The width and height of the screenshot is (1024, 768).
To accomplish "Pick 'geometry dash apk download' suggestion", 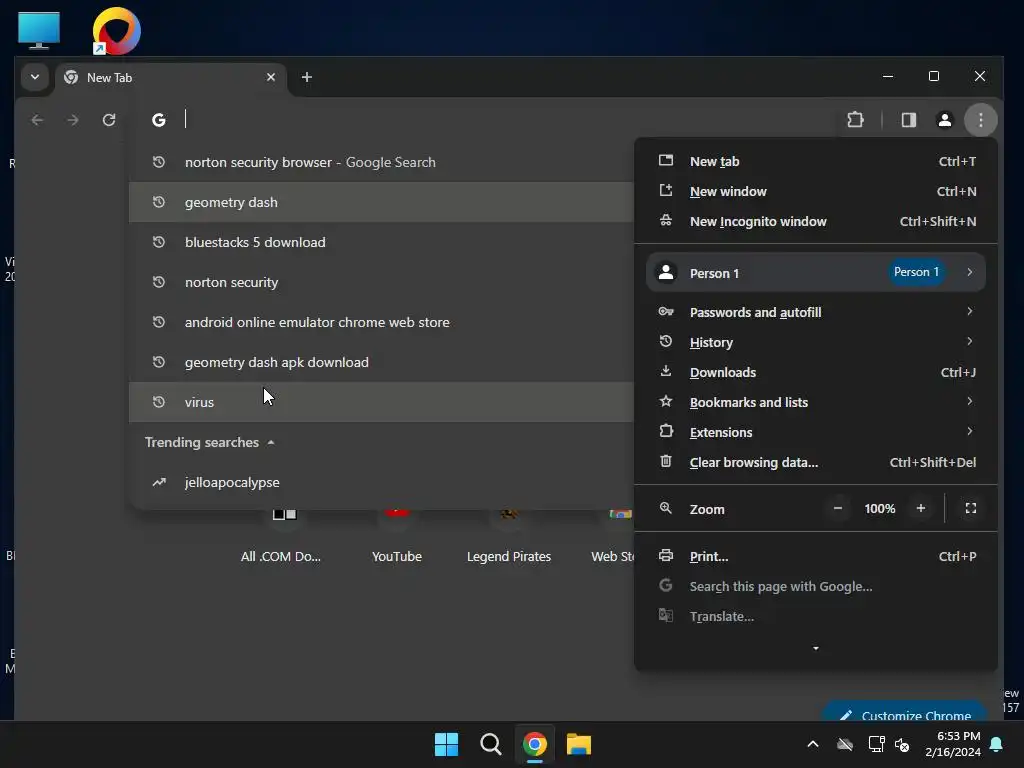I will [381, 362].
